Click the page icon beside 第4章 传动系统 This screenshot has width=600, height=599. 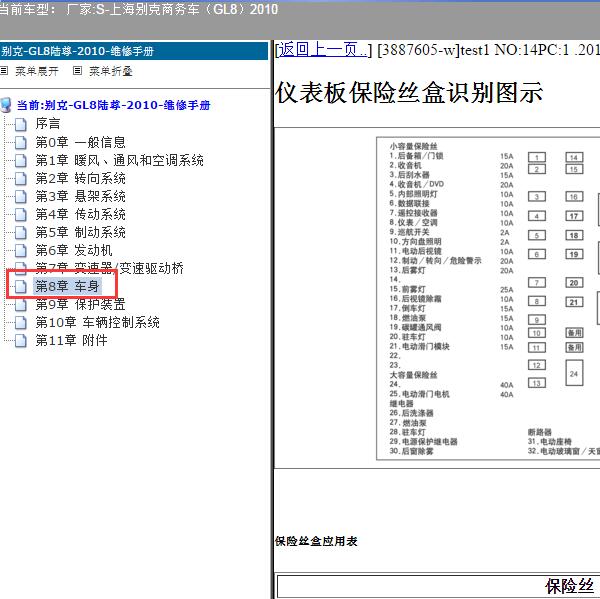(21, 214)
